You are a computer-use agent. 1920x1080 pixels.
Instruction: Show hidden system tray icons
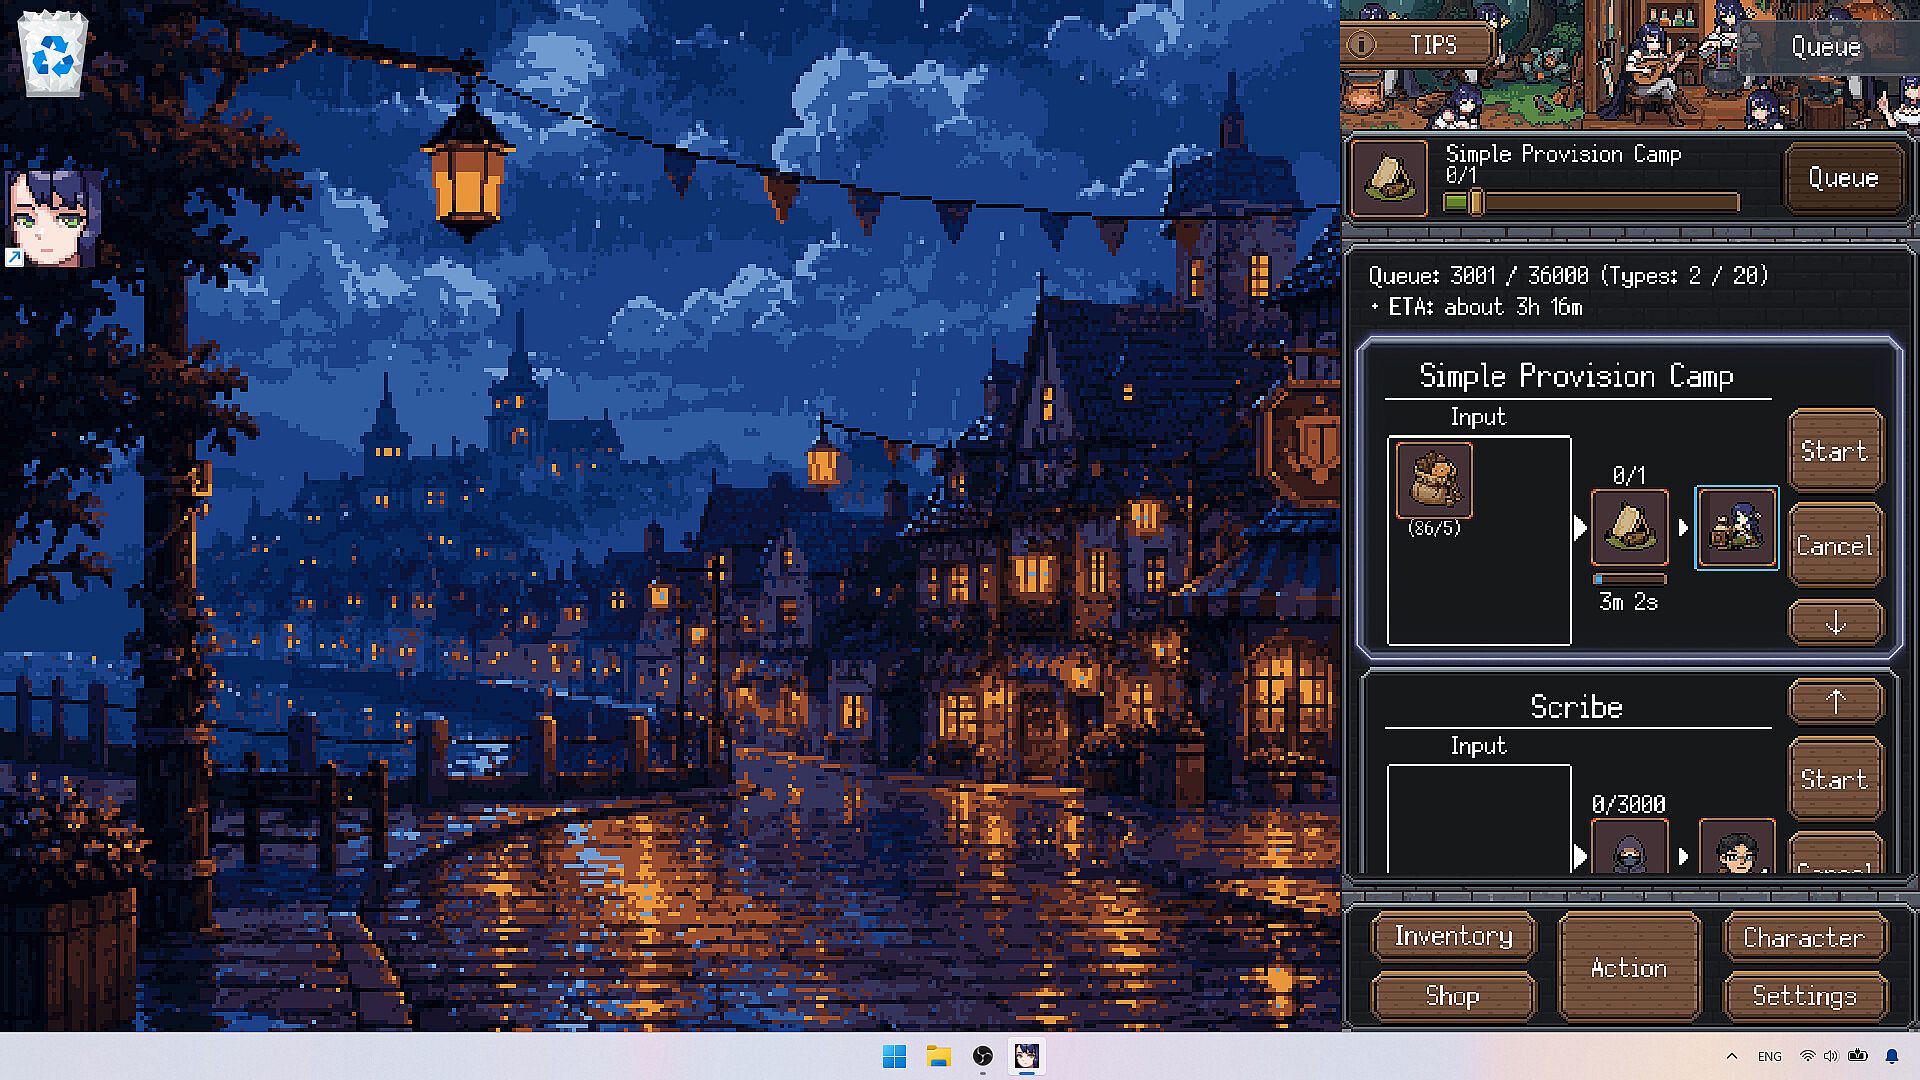pyautogui.click(x=1732, y=1056)
